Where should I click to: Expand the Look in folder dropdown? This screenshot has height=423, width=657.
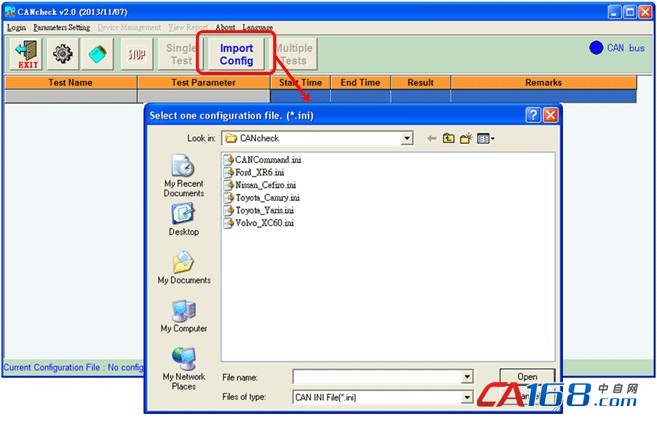tap(406, 138)
